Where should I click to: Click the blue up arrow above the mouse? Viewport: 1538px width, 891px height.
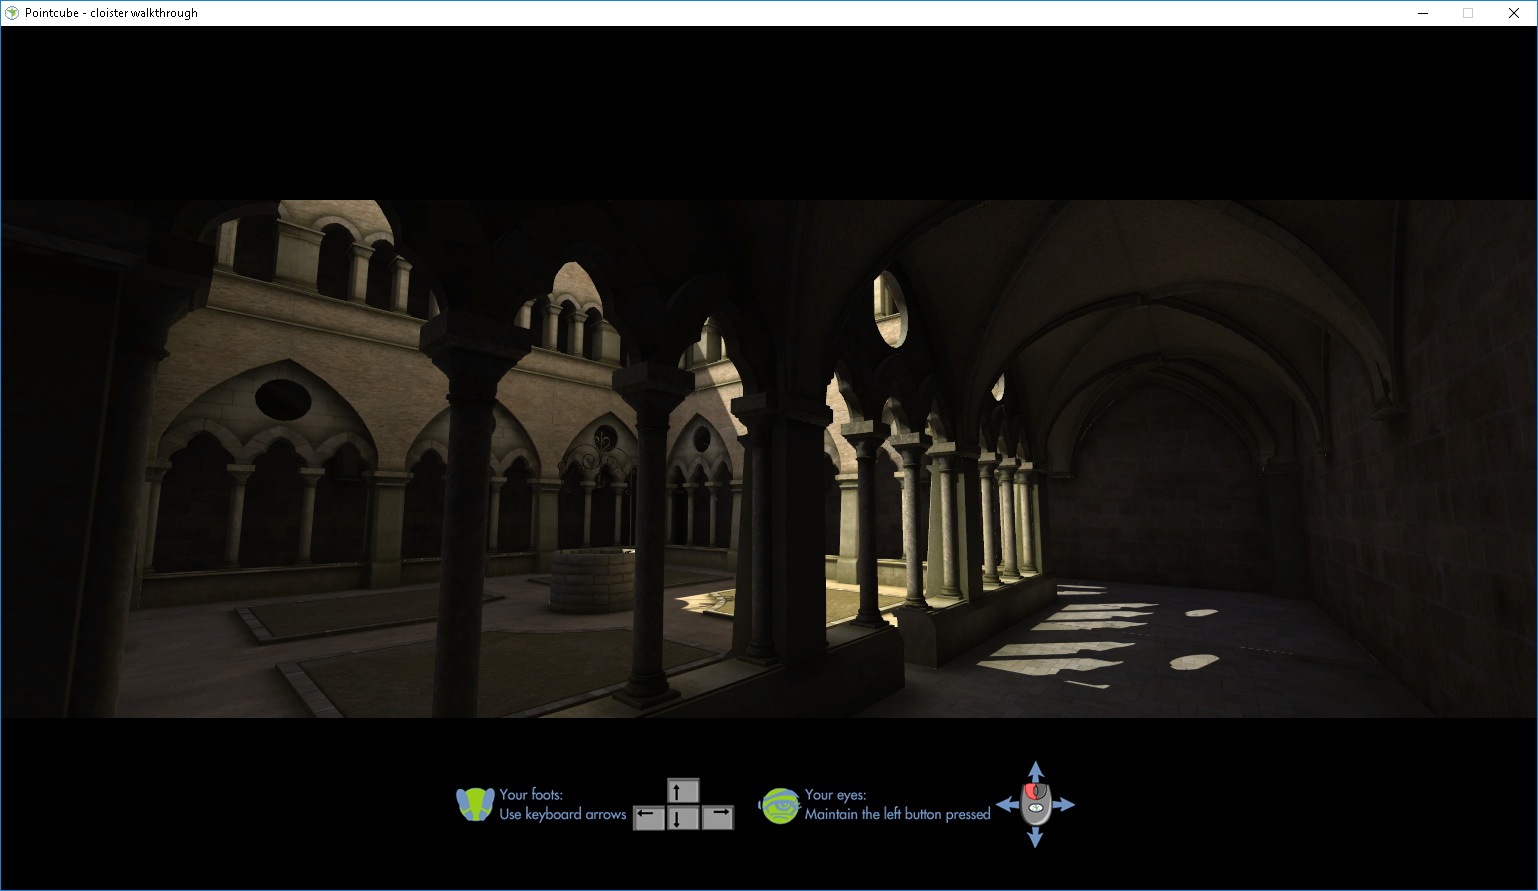point(1036,770)
